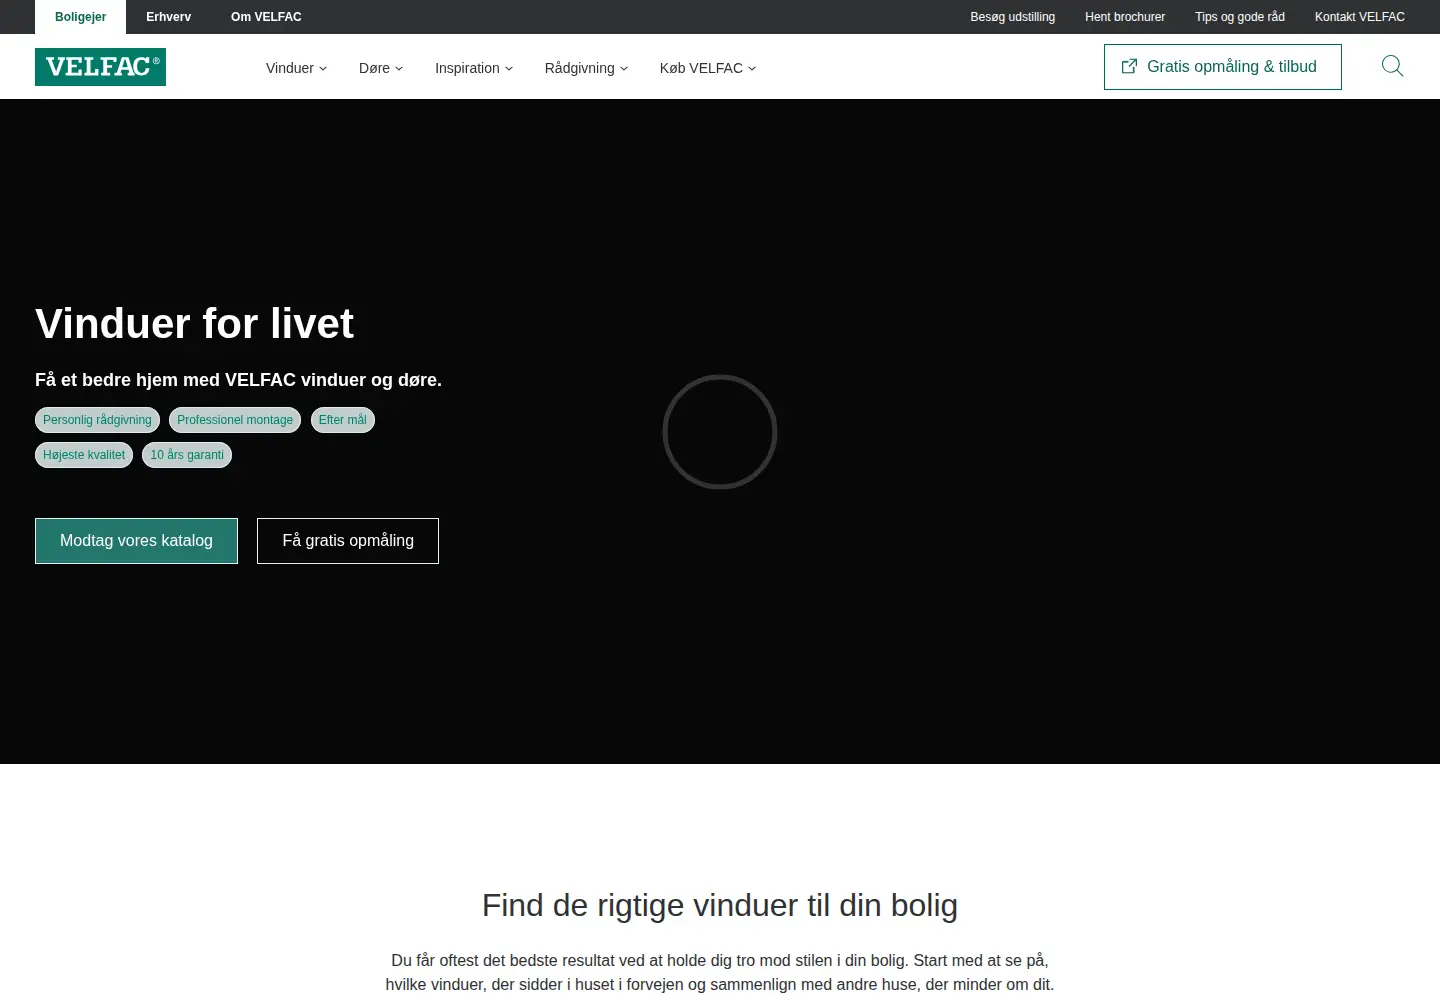Click the Personlig rådgivning tag
Screen dimensions: 1440x1000
97,420
